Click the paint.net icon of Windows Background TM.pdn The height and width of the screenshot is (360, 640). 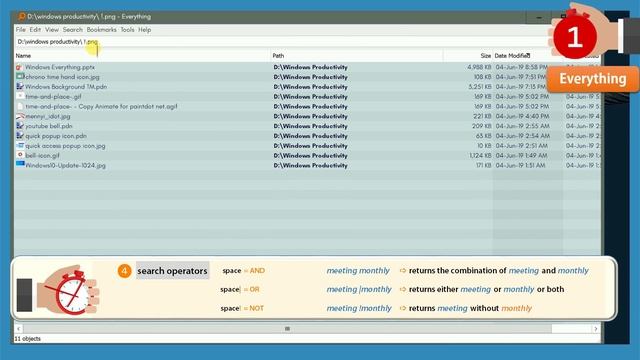pos(20,87)
